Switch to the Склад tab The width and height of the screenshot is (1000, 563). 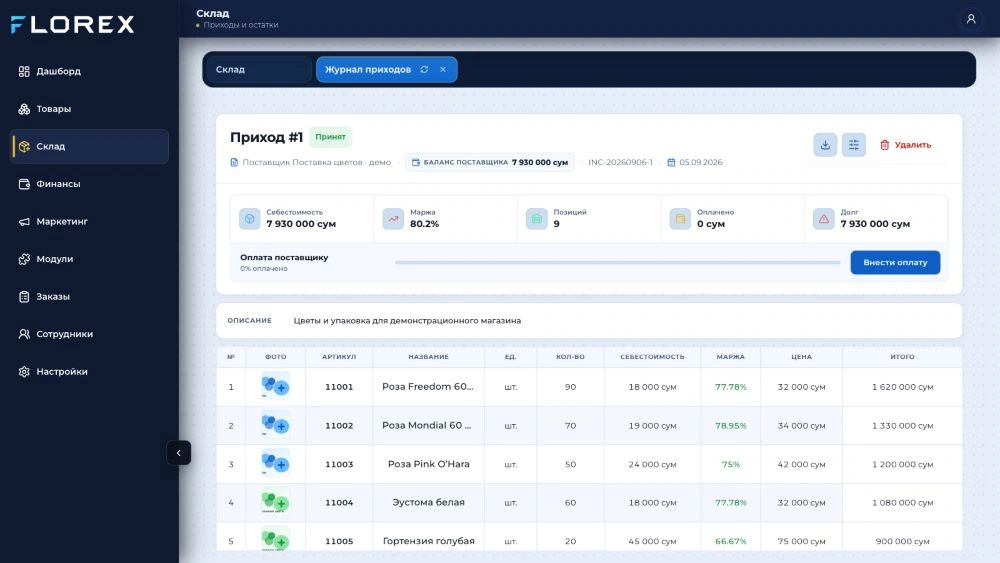tap(258, 69)
